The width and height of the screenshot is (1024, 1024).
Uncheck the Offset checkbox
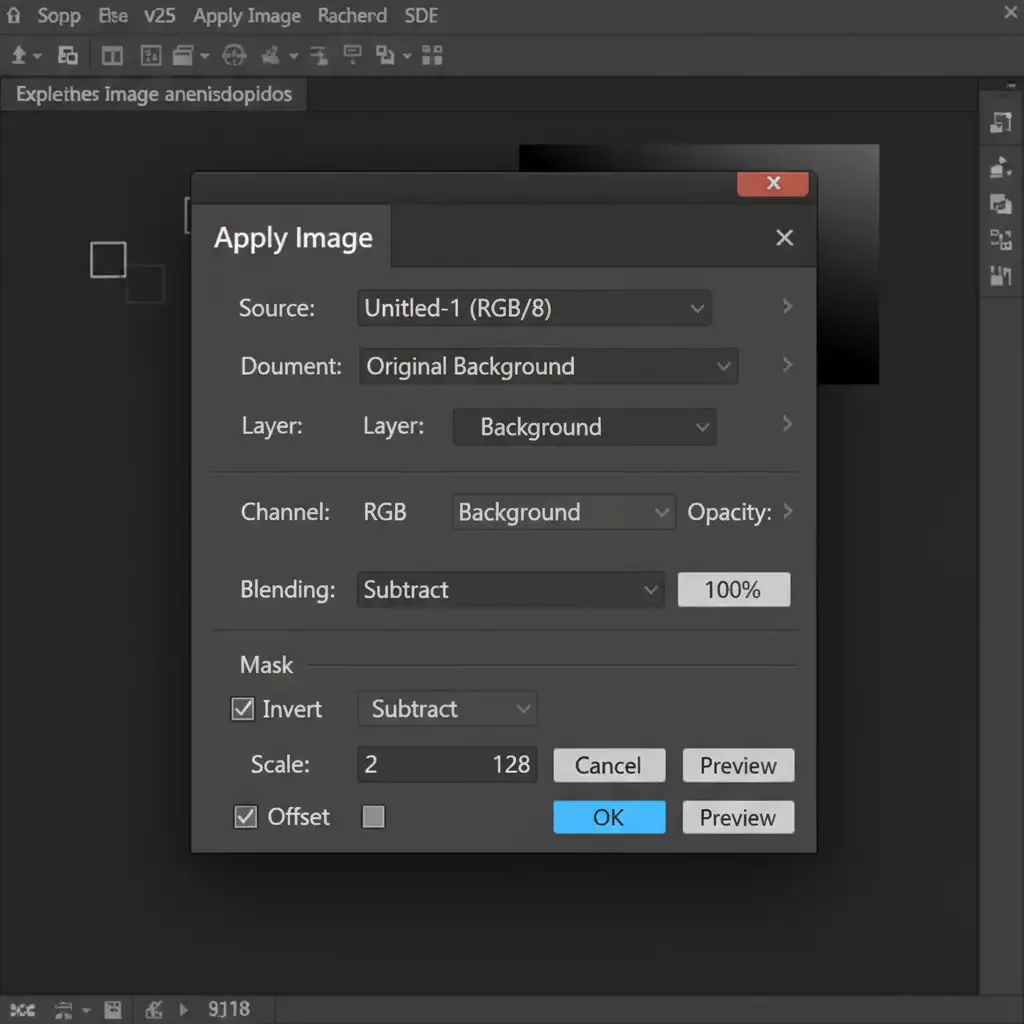point(245,817)
